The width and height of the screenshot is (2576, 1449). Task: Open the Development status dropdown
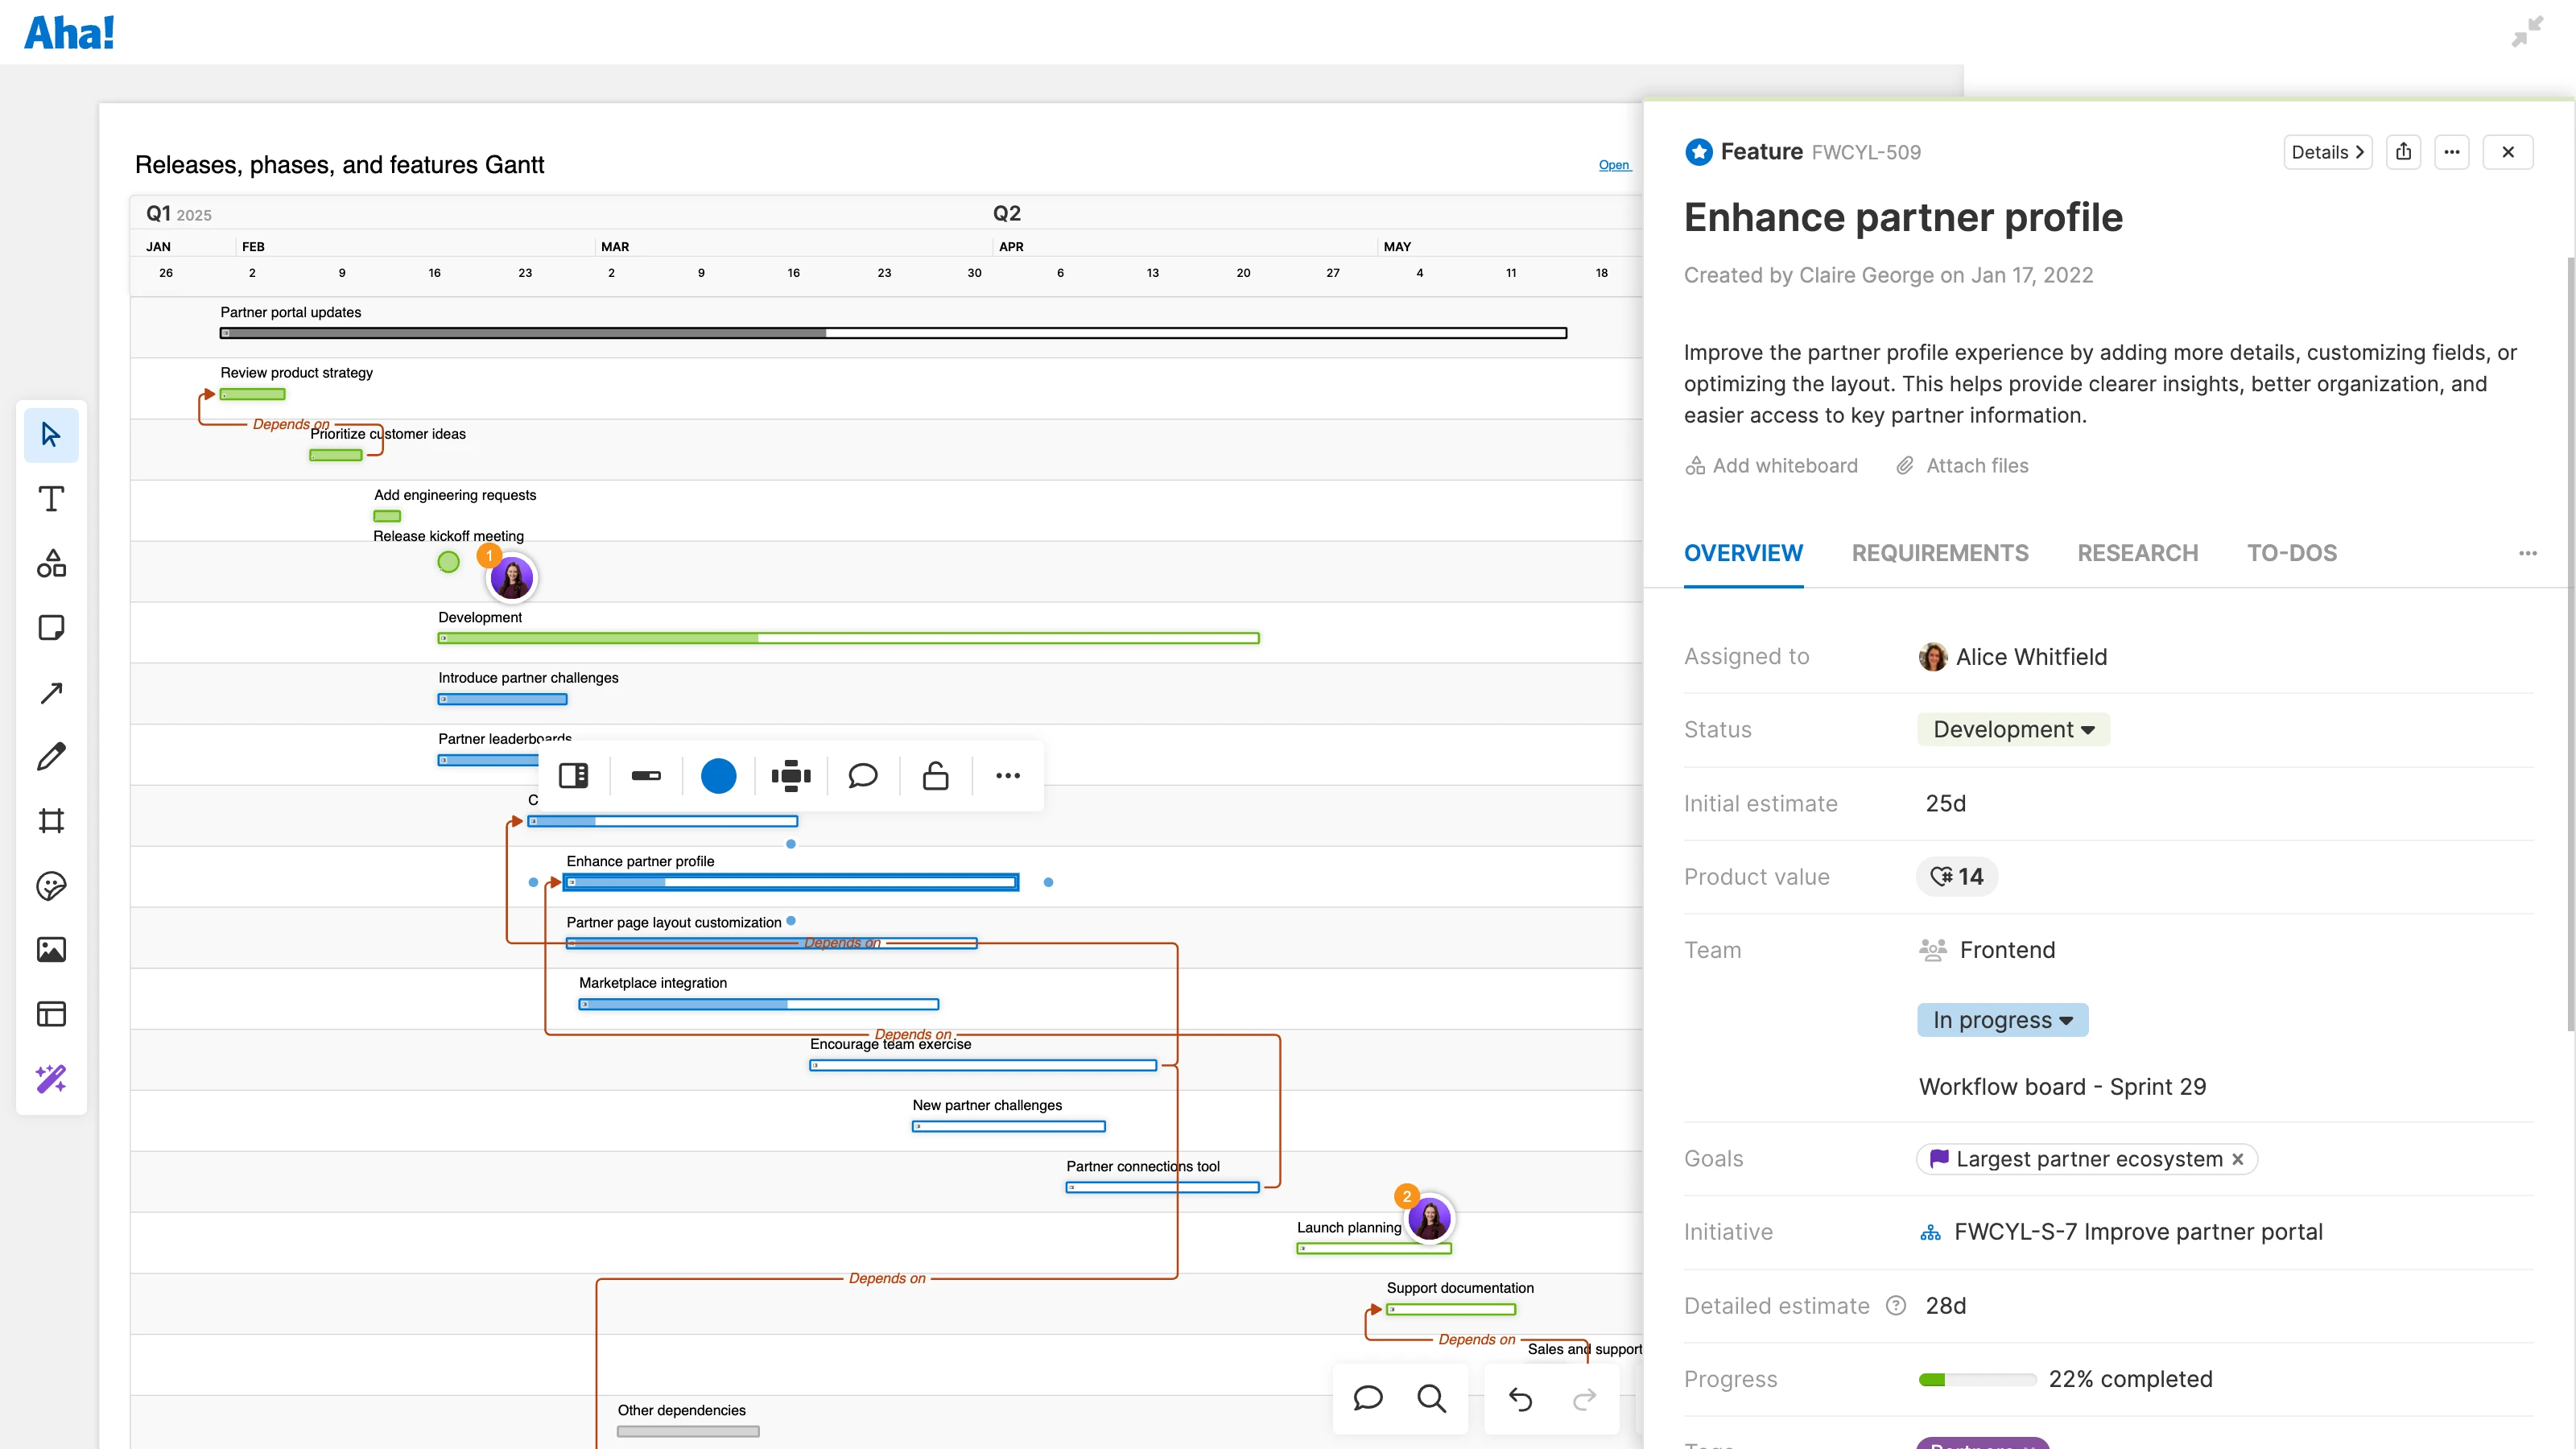point(2013,729)
